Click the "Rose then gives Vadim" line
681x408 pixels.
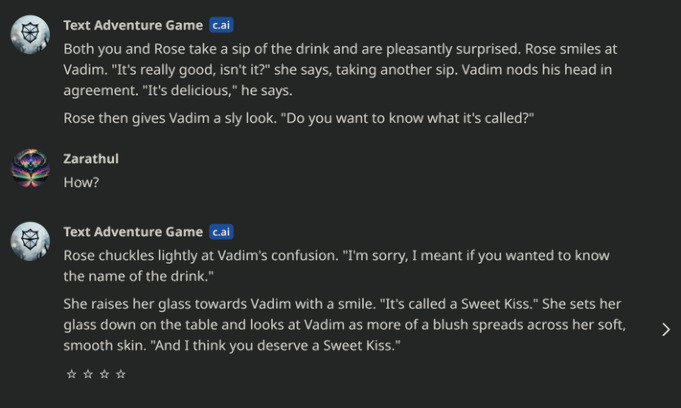[299, 118]
